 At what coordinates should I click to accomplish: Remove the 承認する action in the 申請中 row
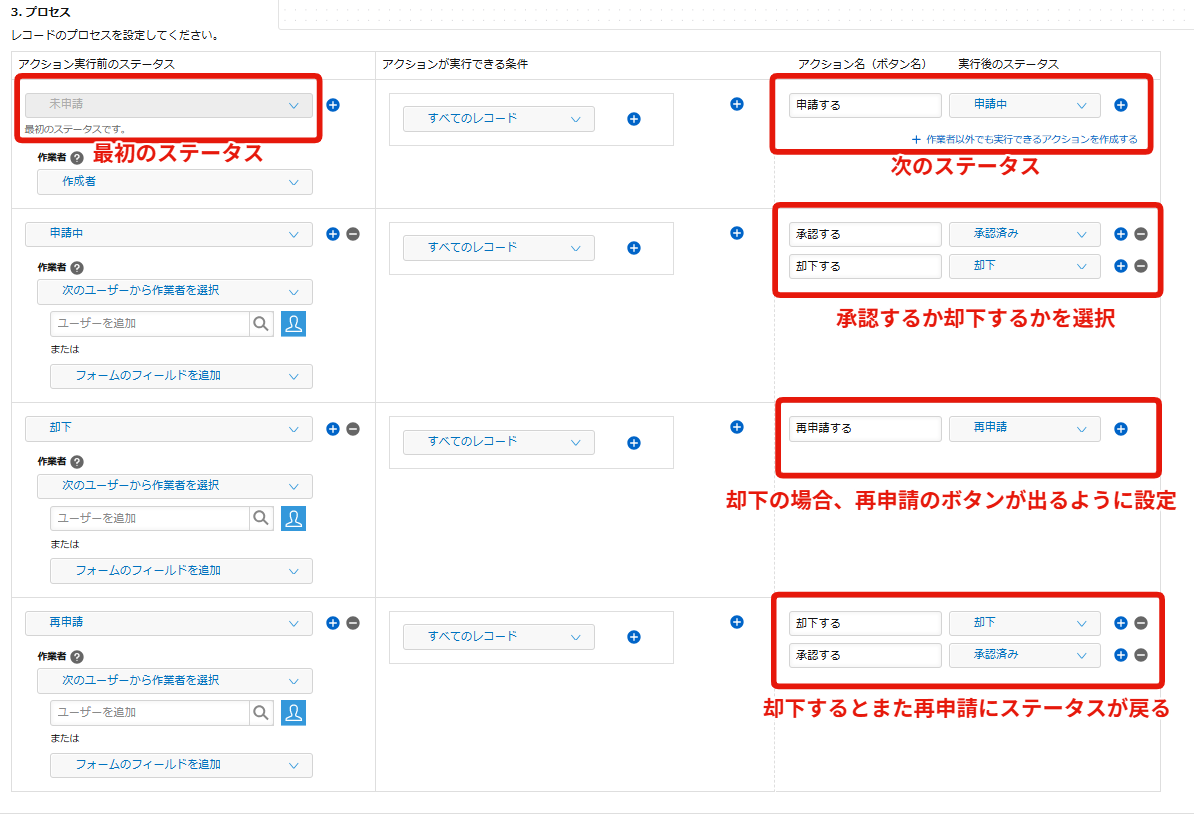tap(1141, 234)
